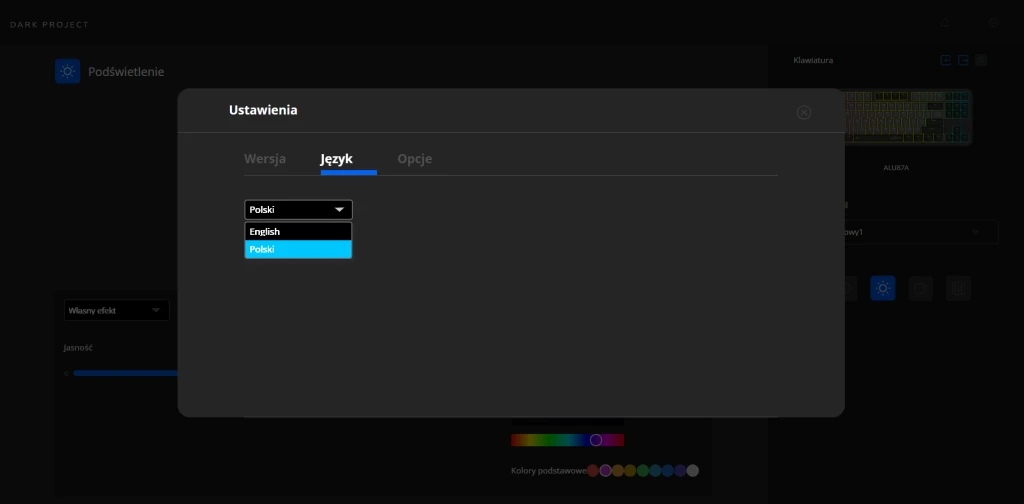Click the export profile icon

pos(963,60)
